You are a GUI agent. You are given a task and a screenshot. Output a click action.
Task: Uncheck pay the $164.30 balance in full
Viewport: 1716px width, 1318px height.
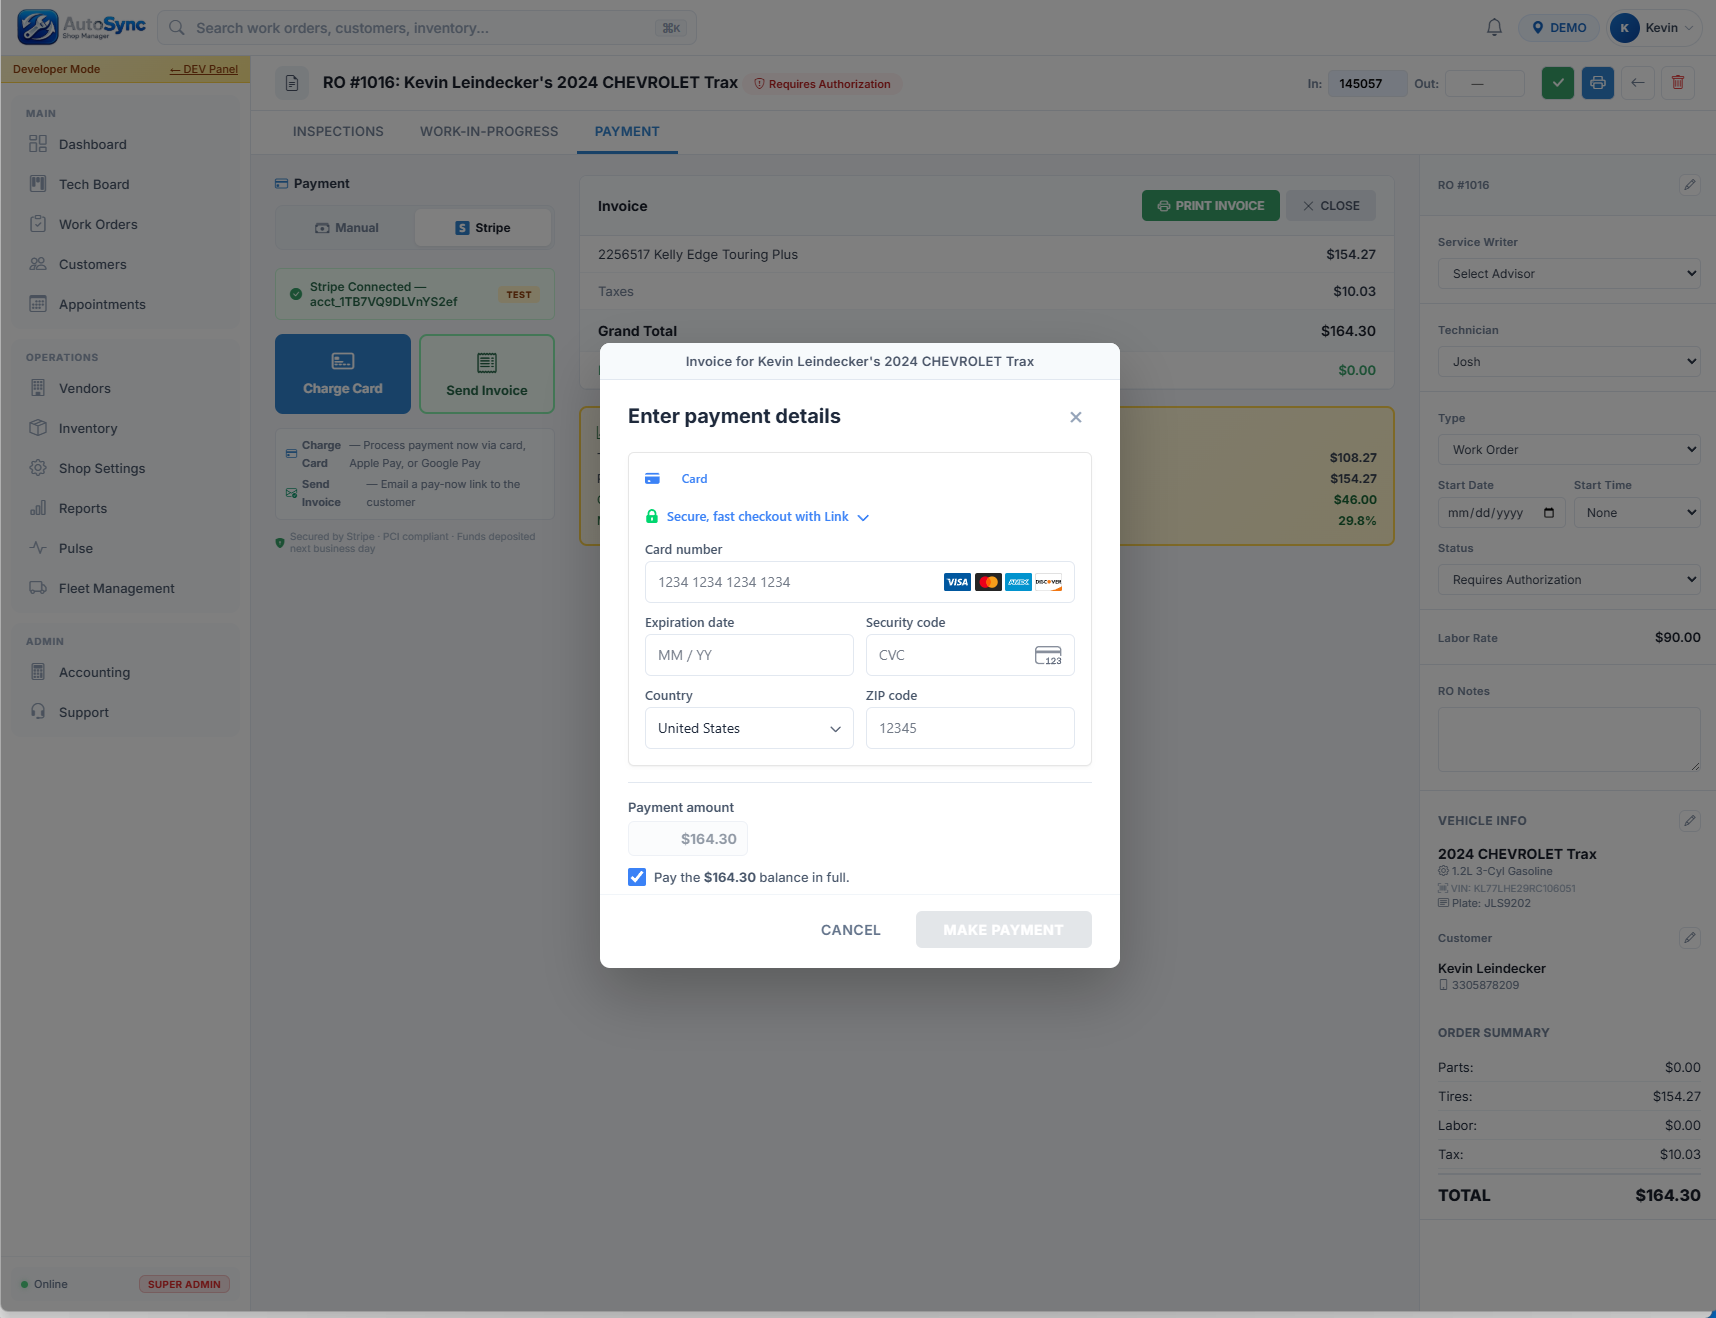[637, 877]
